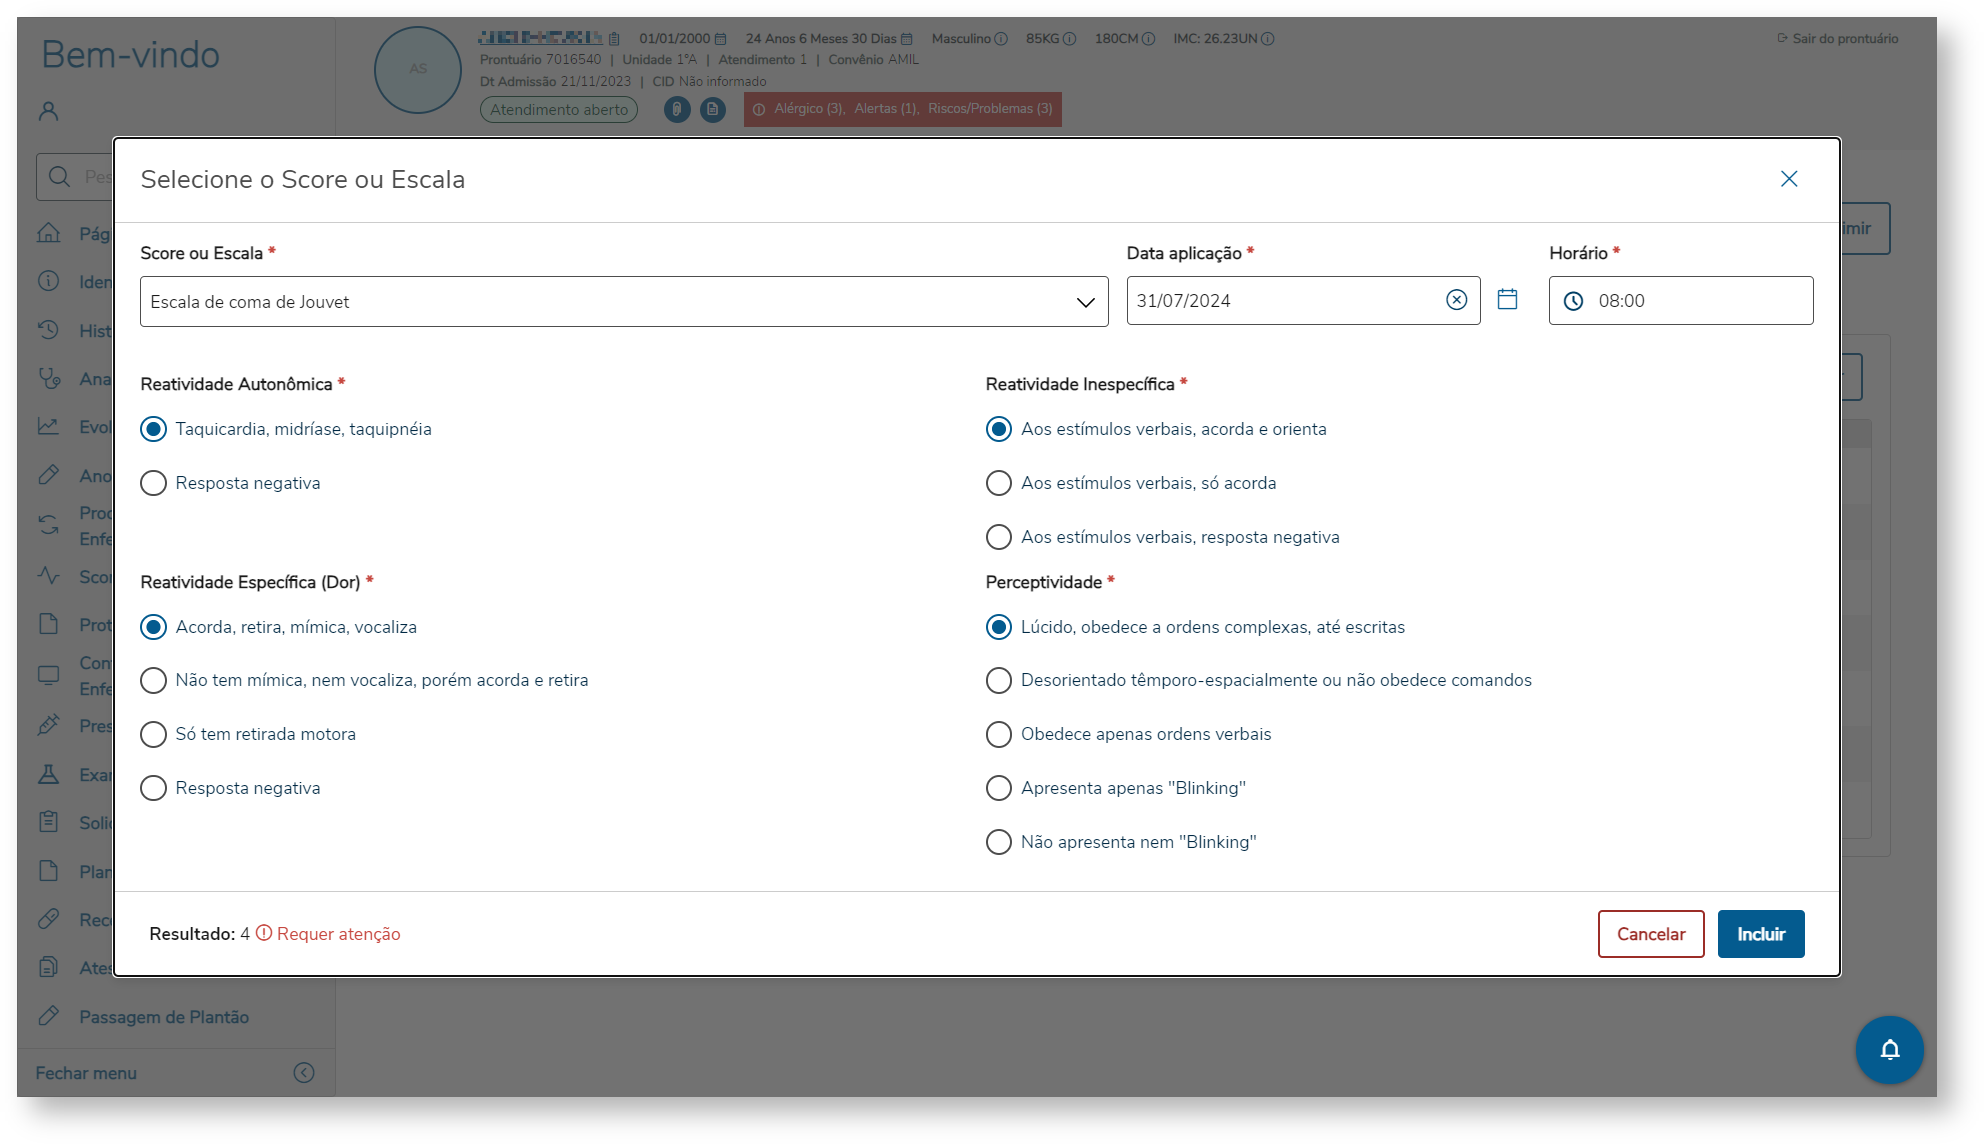Click the clock icon in Horário field
Viewport: 1985px width, 1145px height.
pos(1573,301)
